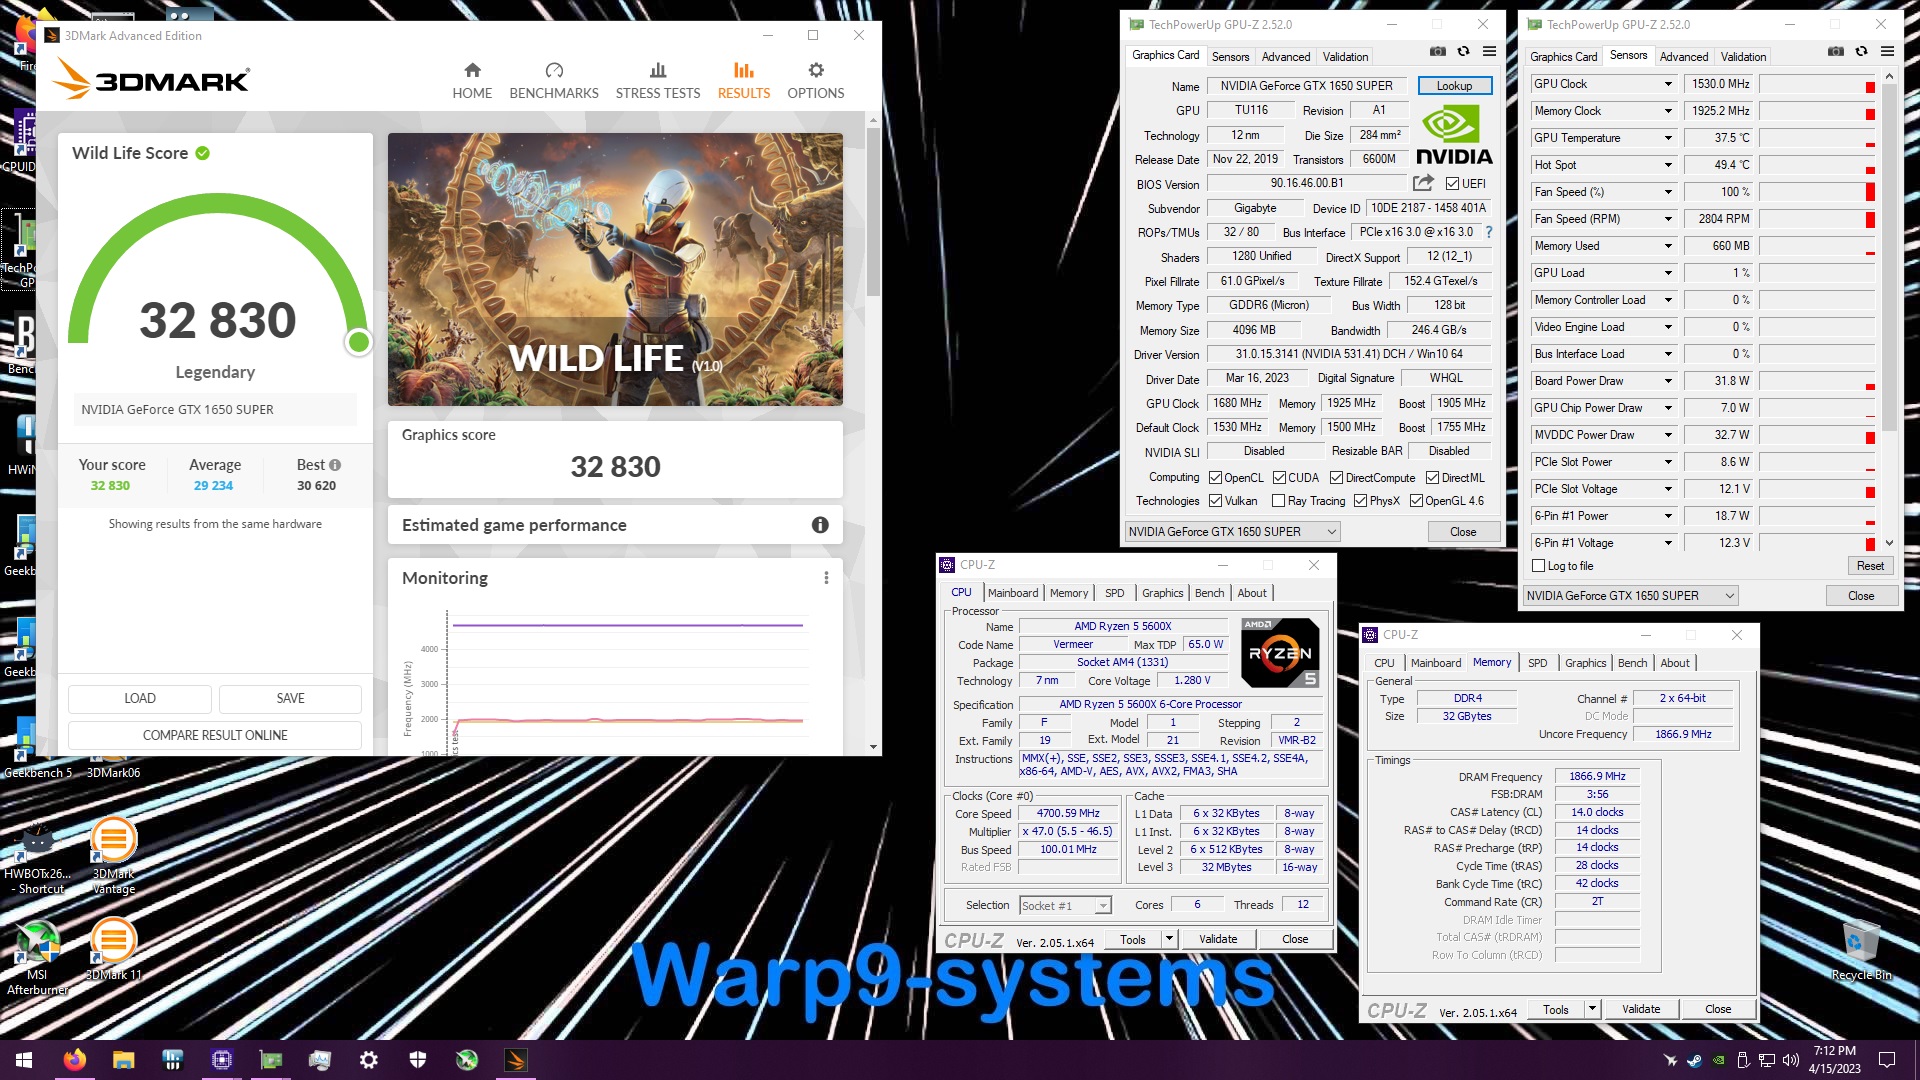The width and height of the screenshot is (1920, 1080).
Task: Refresh the GPU-Z Sensors window
Action: [x=1861, y=52]
